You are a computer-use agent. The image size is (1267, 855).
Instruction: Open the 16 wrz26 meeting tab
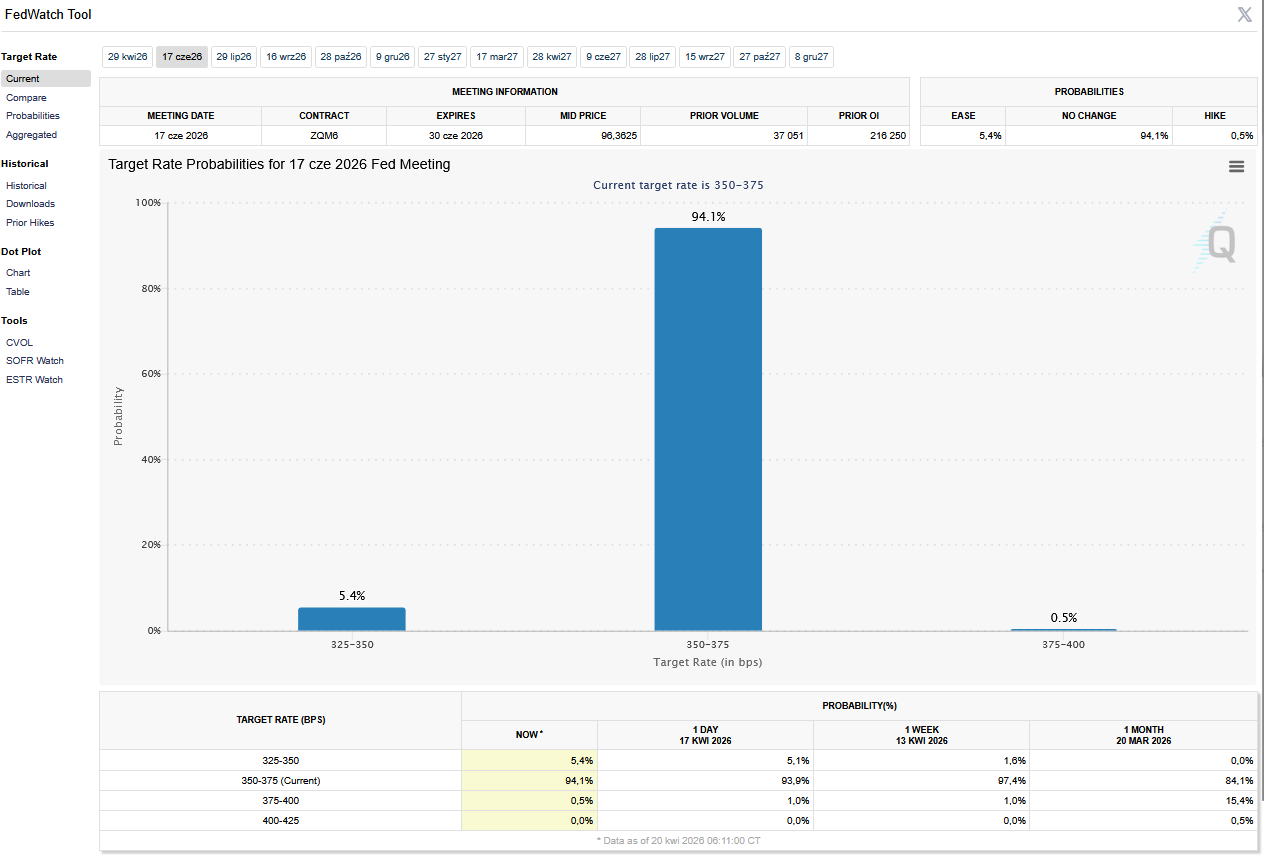point(286,57)
